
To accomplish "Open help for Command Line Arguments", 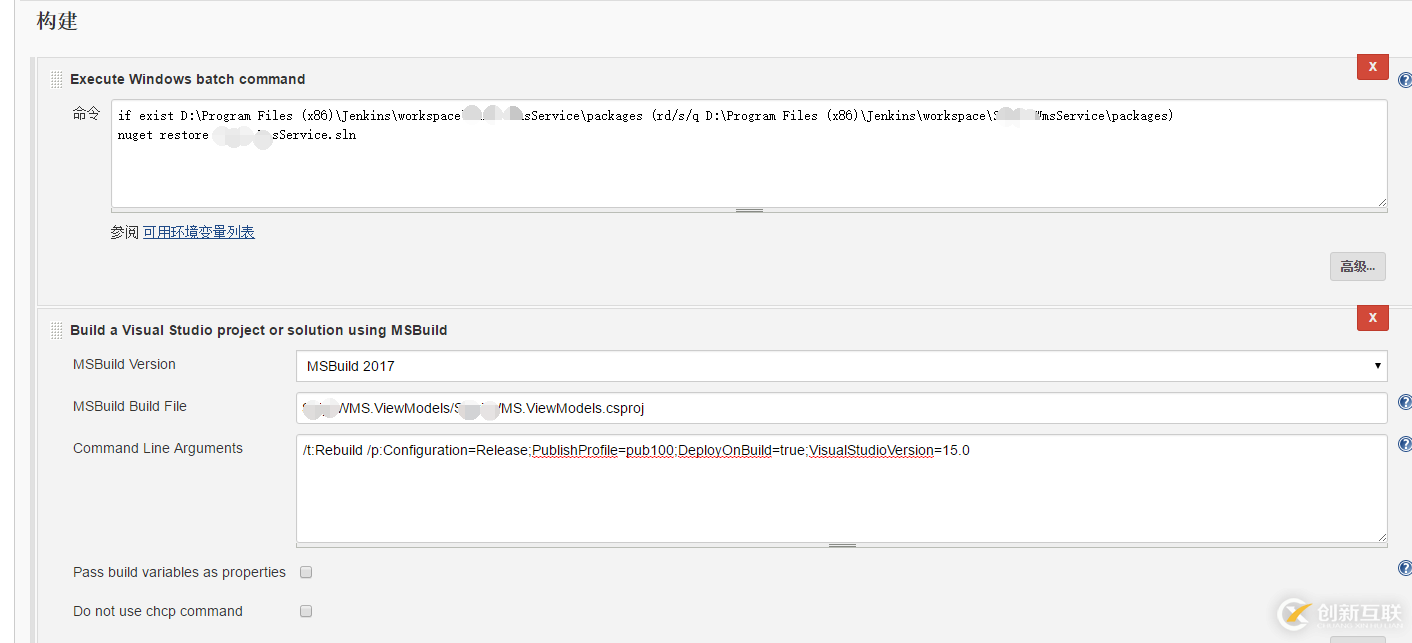I will [1404, 444].
